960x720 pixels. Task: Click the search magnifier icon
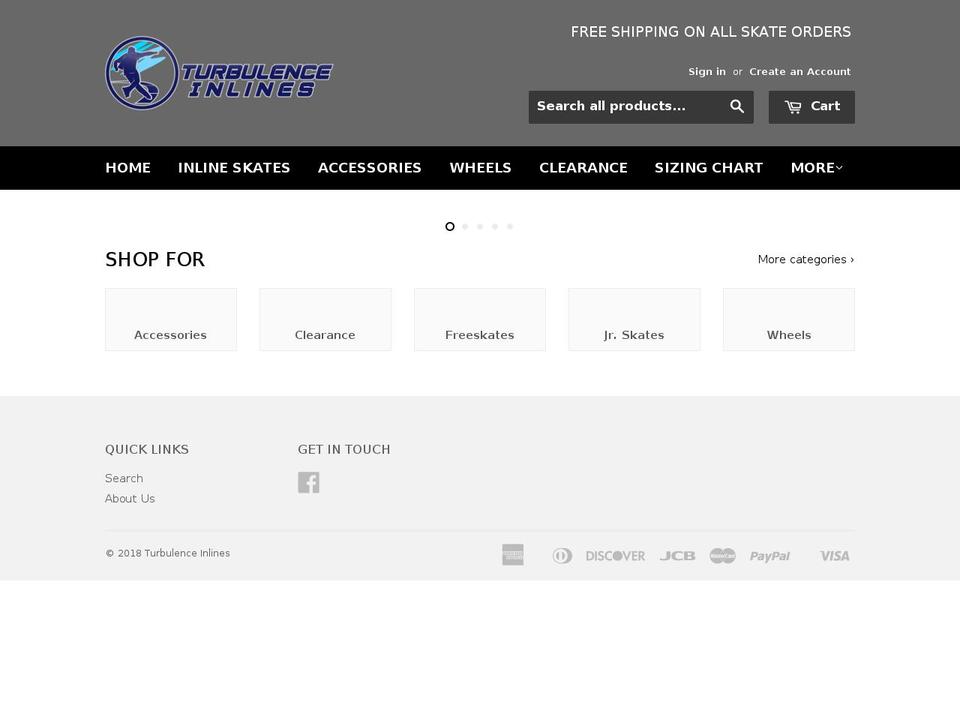(737, 107)
